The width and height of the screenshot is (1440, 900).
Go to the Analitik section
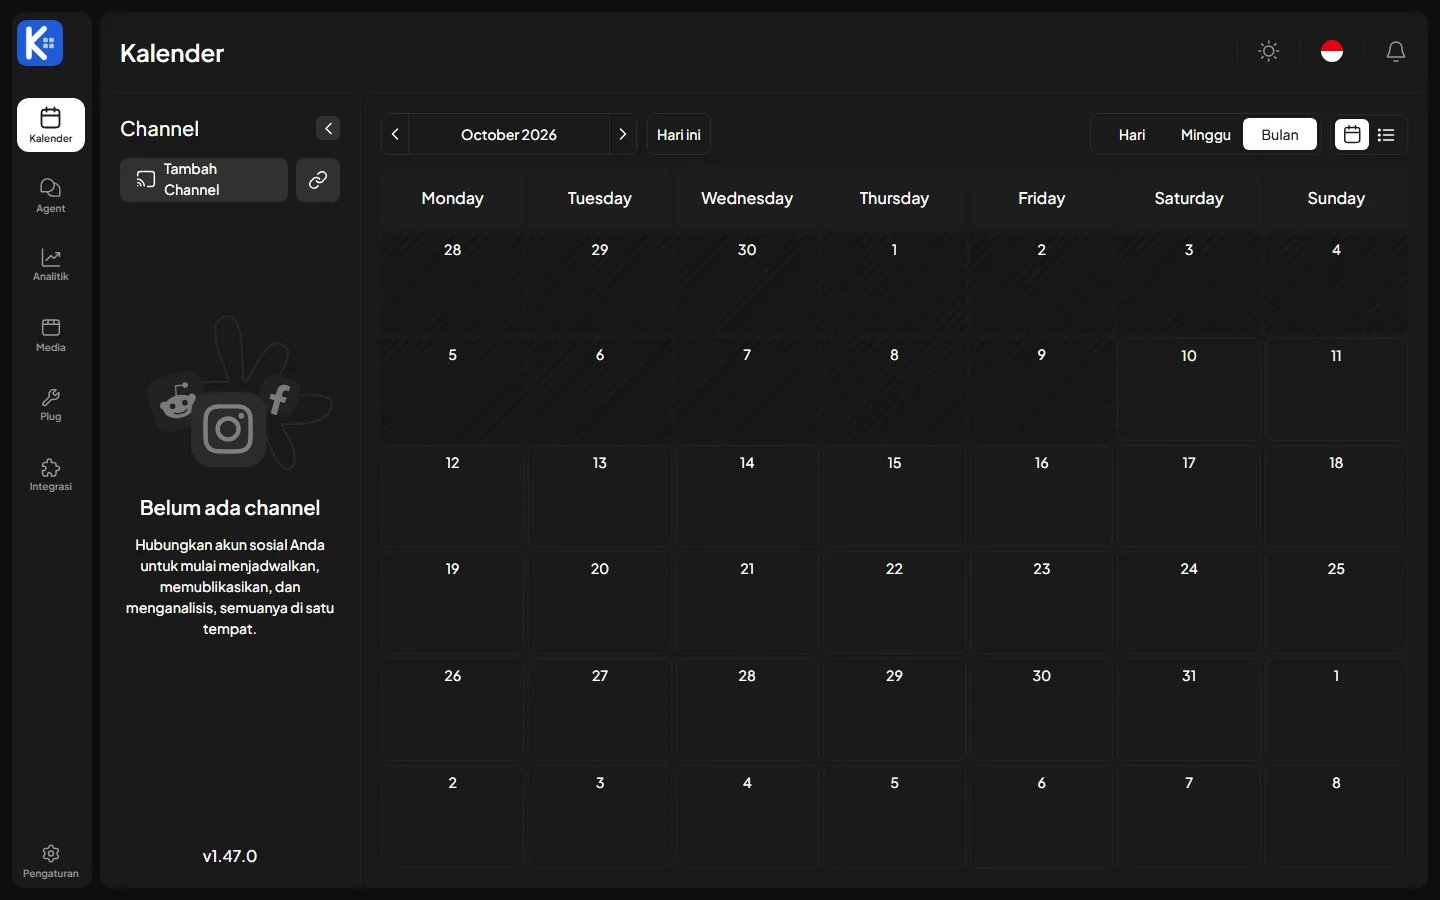51,265
